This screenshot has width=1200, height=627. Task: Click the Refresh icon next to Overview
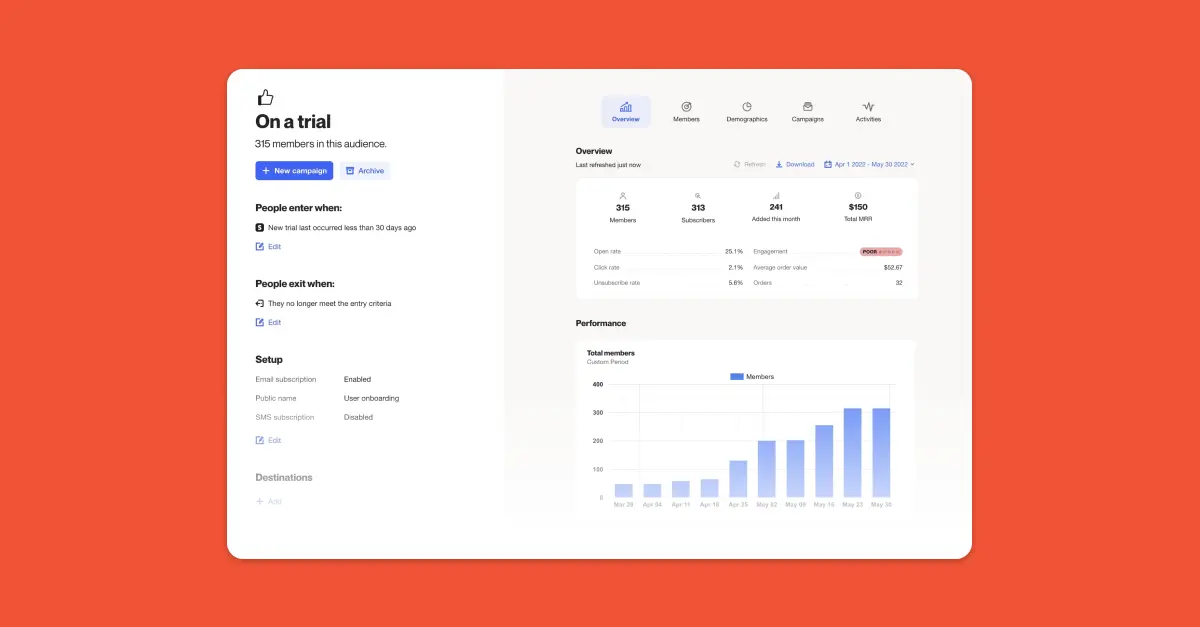738,163
